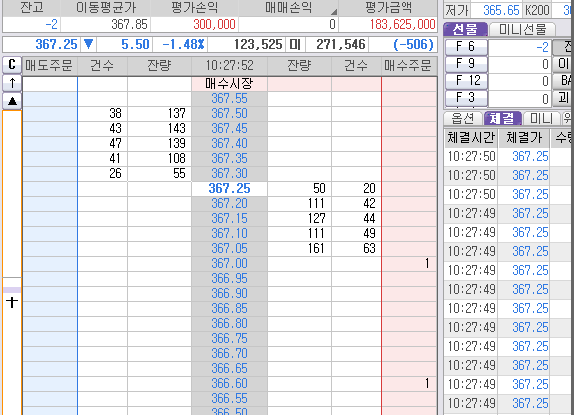Click the 매수주문 column header
This screenshot has width=574, height=415.
[409, 66]
